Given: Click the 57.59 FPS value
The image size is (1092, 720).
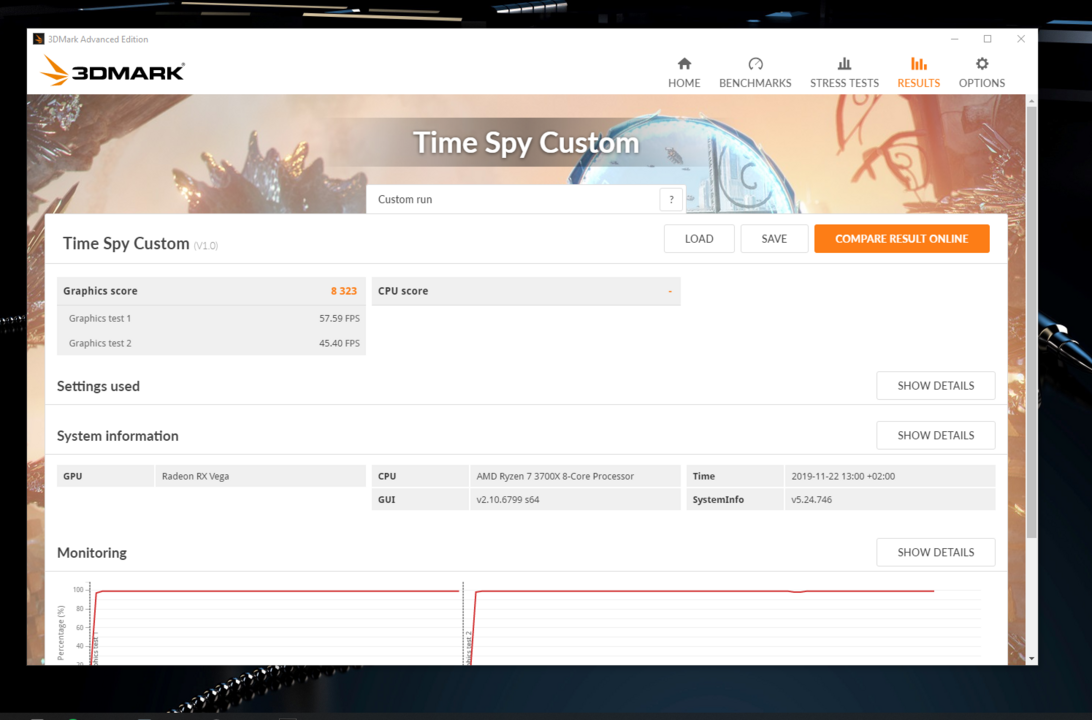Looking at the screenshot, I should [x=339, y=318].
